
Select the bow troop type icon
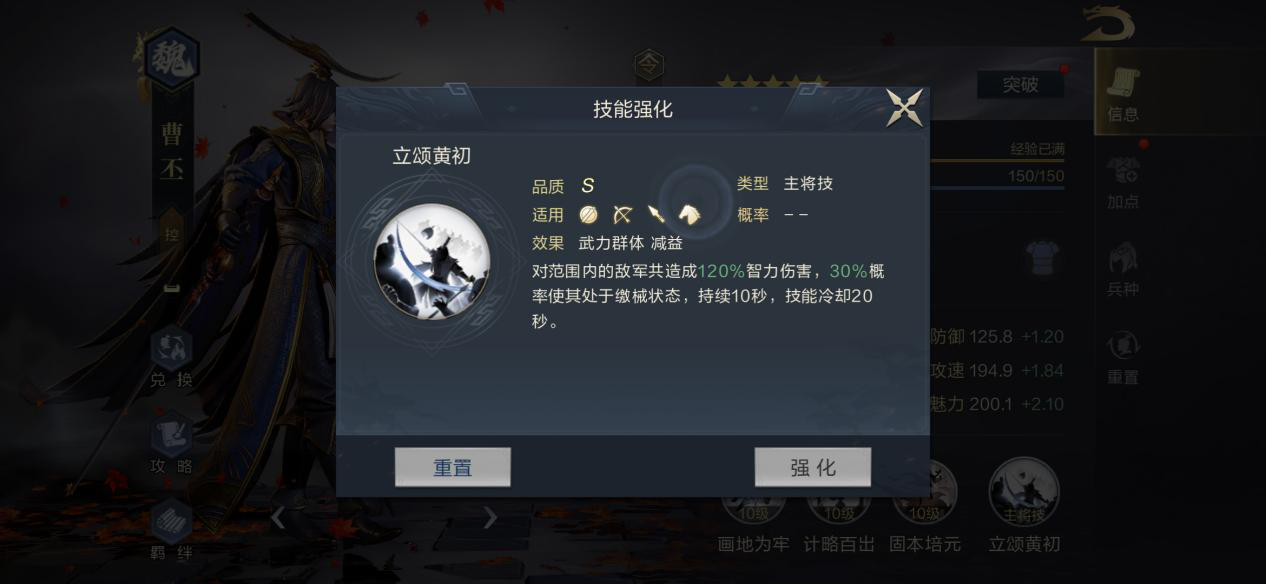(x=622, y=214)
